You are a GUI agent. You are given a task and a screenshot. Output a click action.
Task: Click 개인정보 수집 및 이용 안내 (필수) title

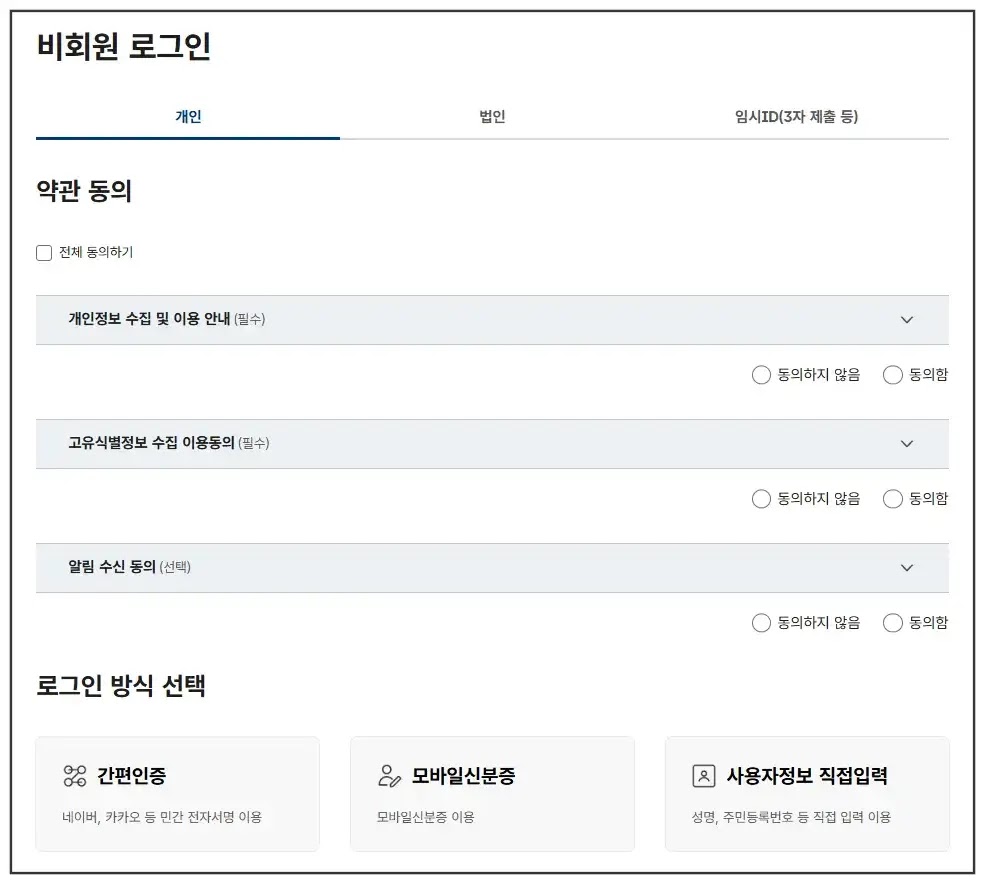click(166, 319)
